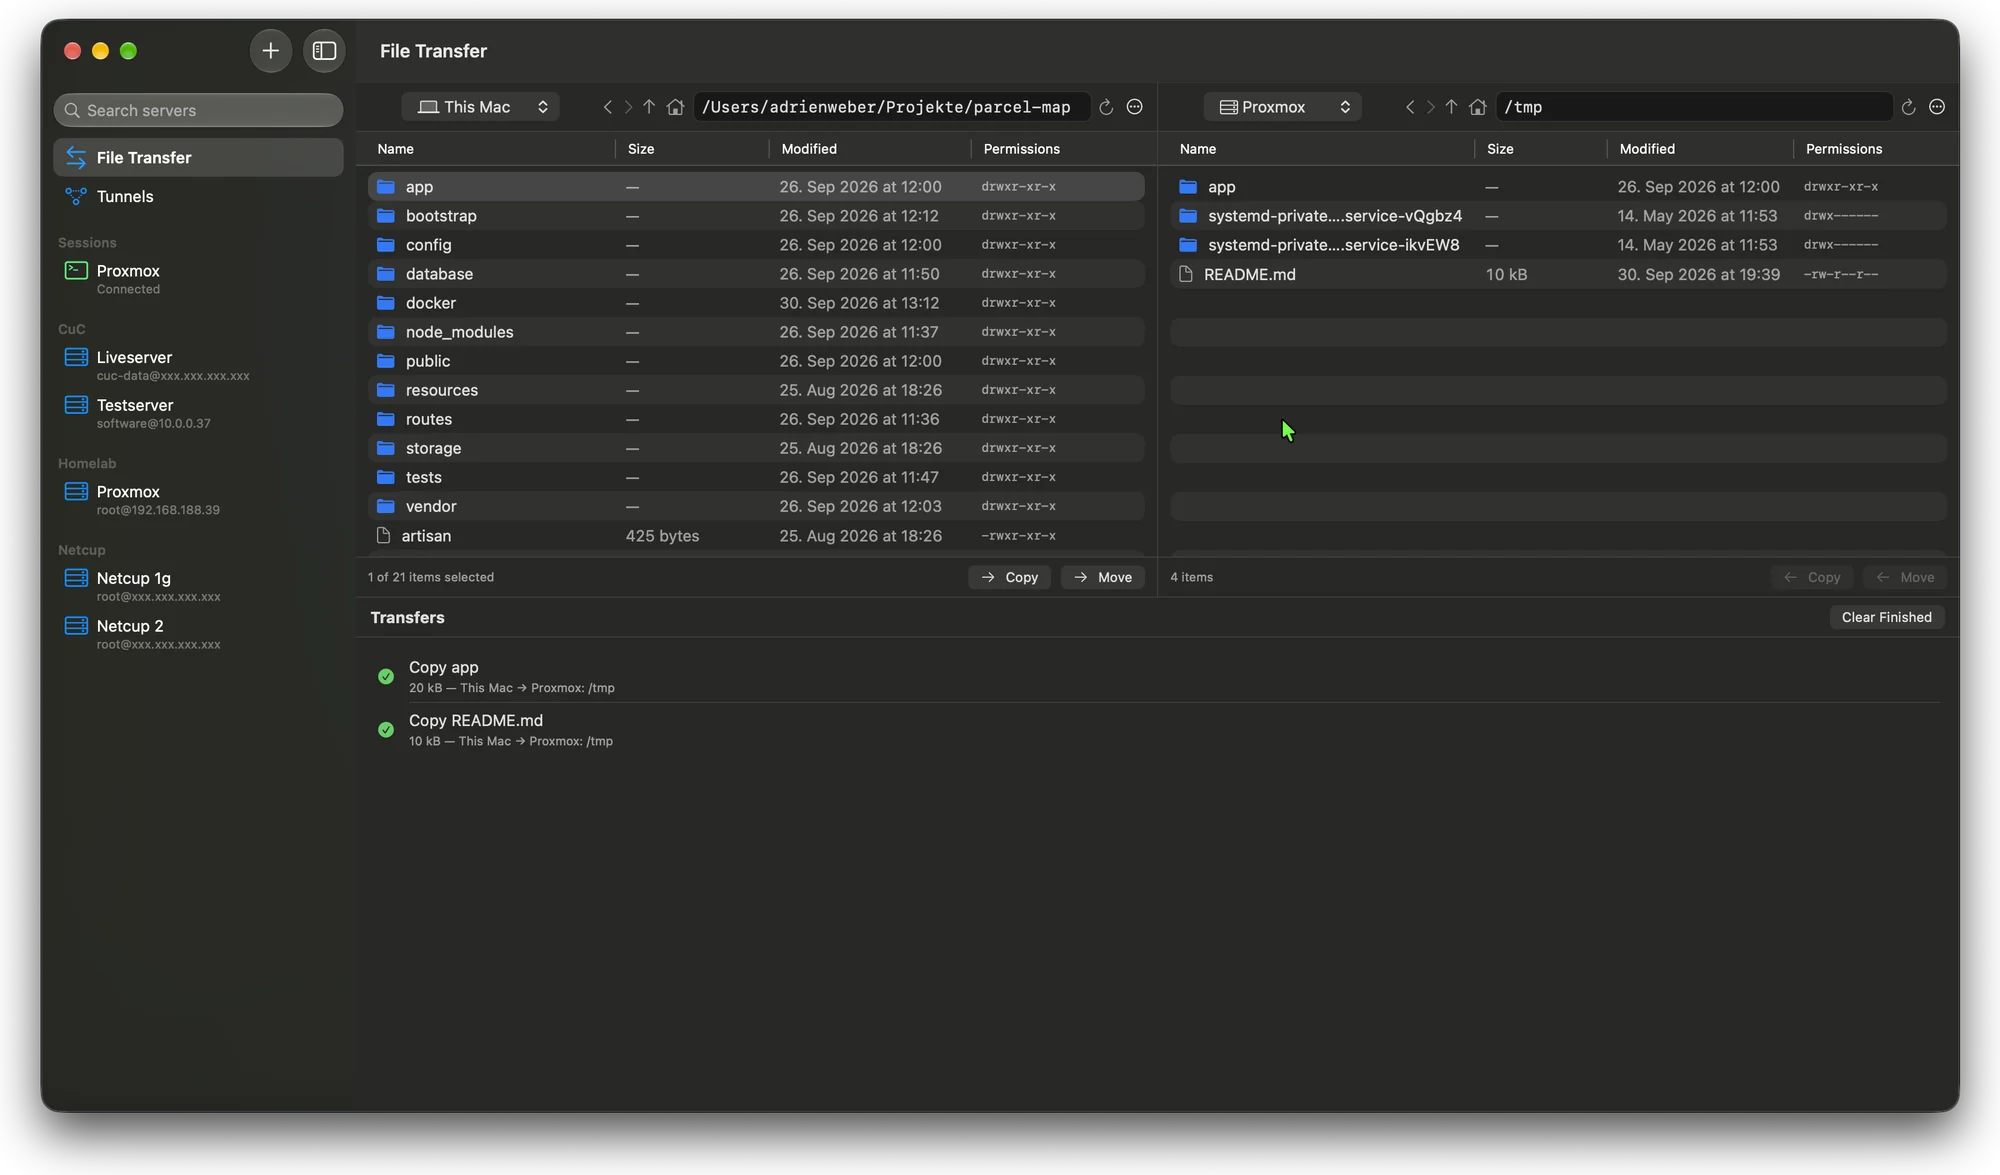
Task: Refresh the local parcel-map listing
Action: click(x=1106, y=107)
